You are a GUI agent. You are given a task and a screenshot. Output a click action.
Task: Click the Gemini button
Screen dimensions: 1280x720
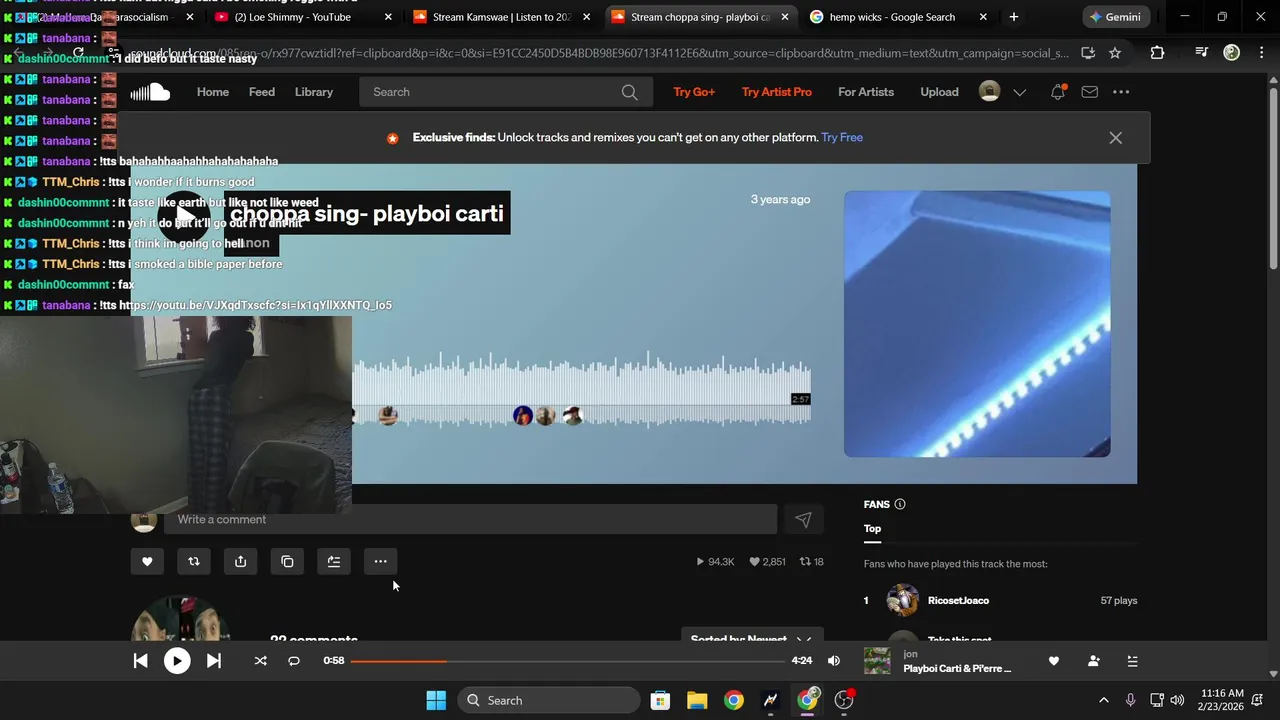pos(1115,17)
